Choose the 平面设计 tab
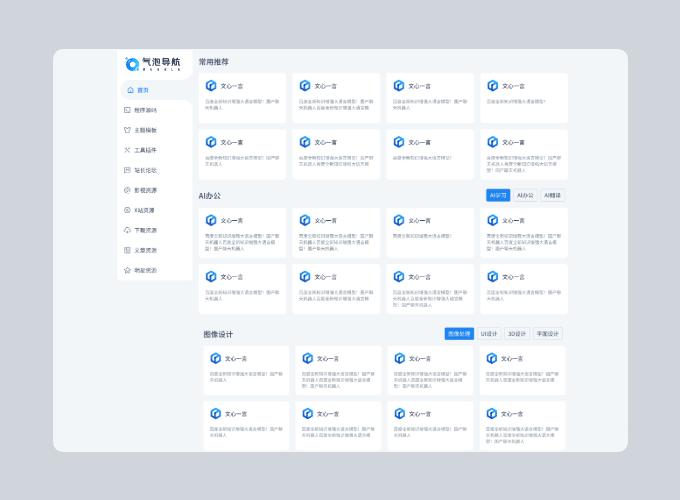Image resolution: width=680 pixels, height=500 pixels. [x=547, y=334]
